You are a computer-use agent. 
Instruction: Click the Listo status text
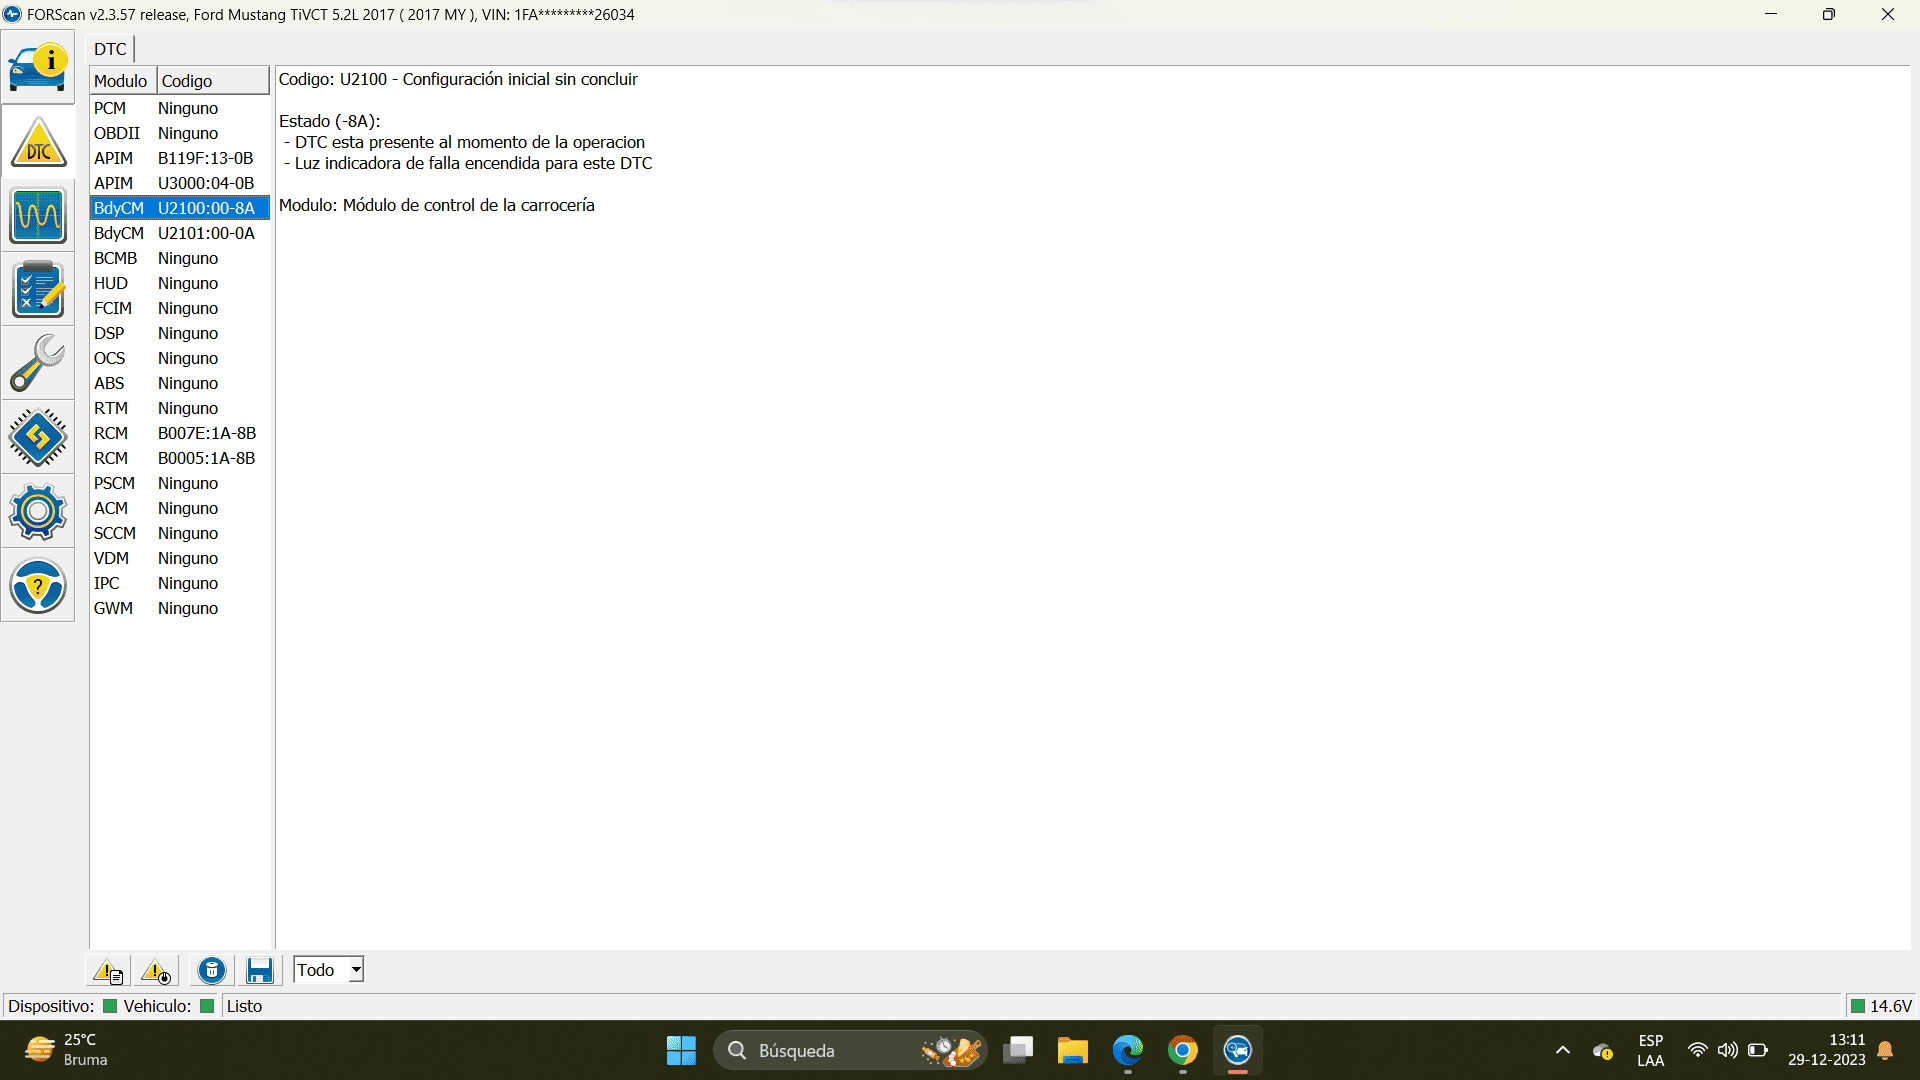(244, 1006)
